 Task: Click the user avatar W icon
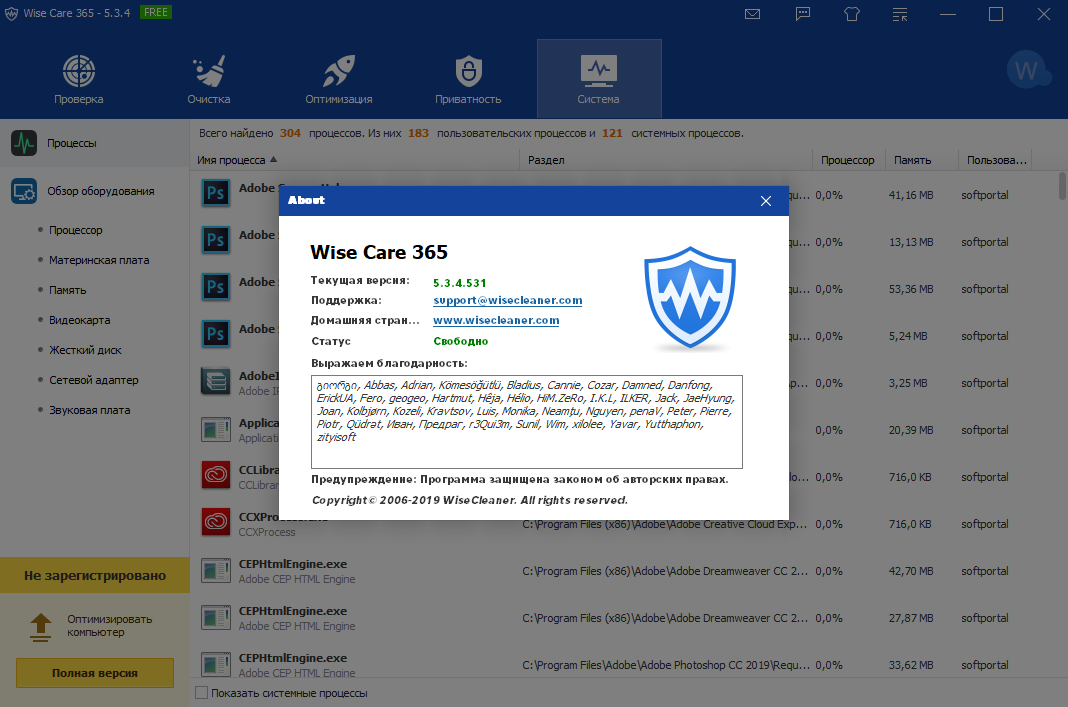pyautogui.click(x=1026, y=69)
